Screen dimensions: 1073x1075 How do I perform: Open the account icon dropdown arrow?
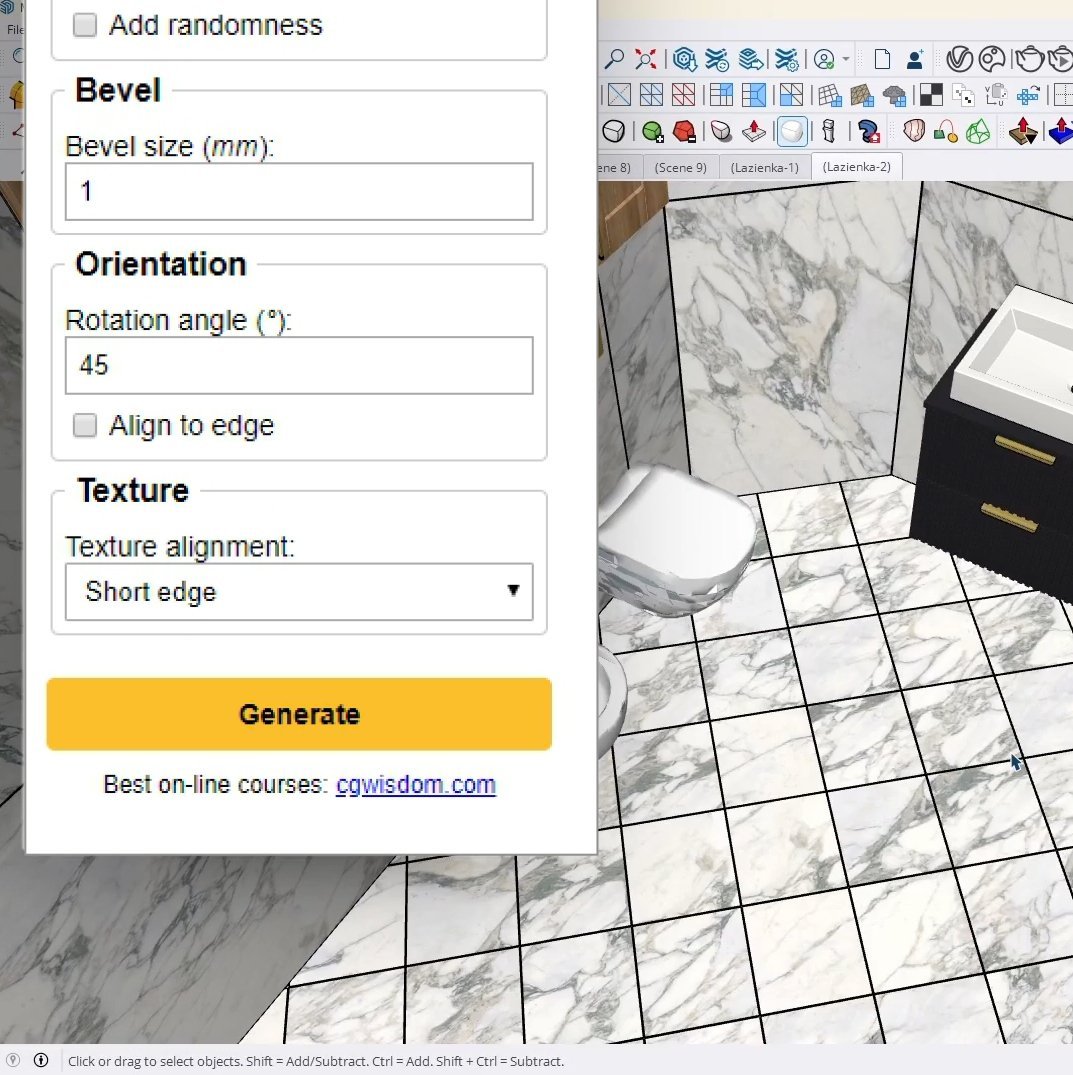845,59
